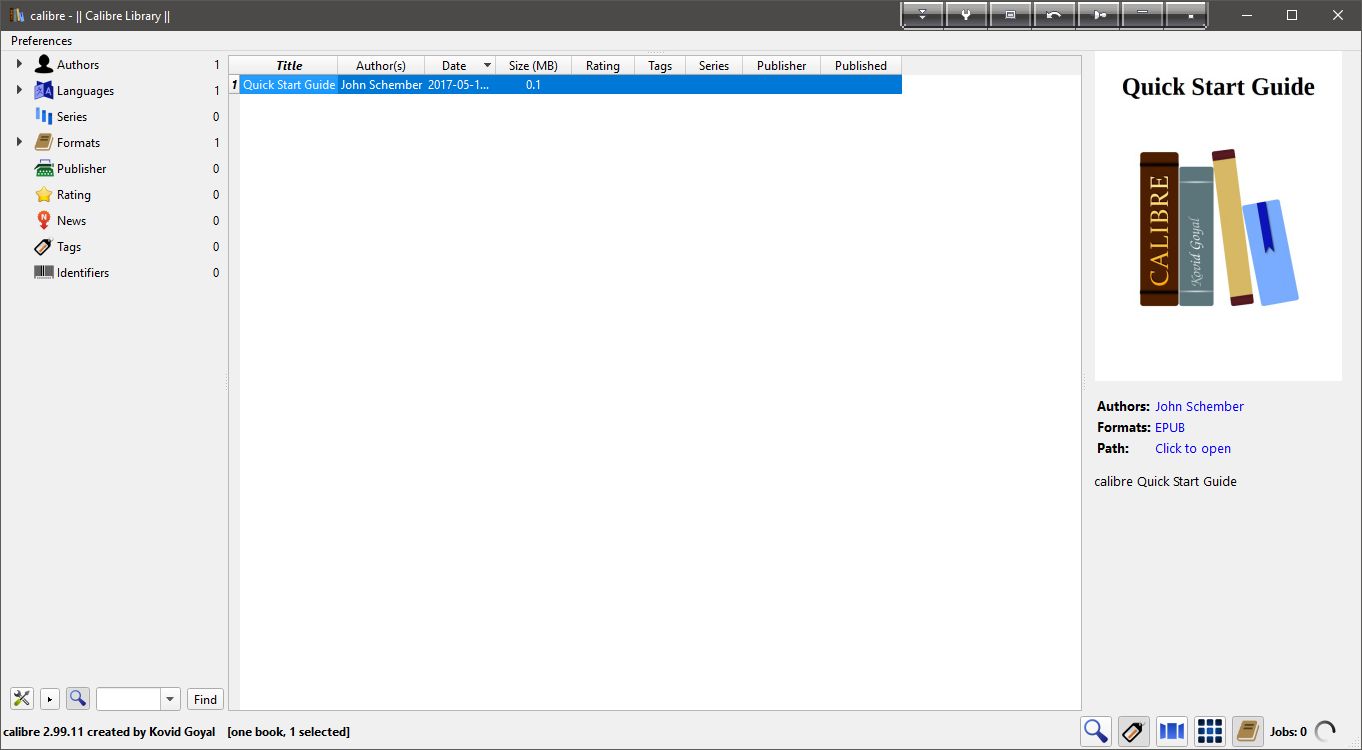This screenshot has width=1362, height=750.
Task: Sort by the Published column header
Action: pos(861,66)
